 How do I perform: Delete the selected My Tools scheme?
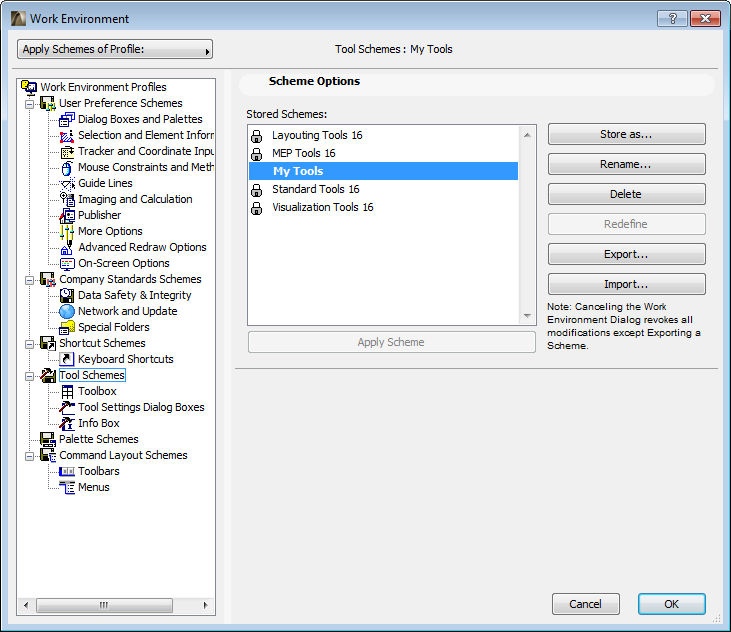[627, 194]
